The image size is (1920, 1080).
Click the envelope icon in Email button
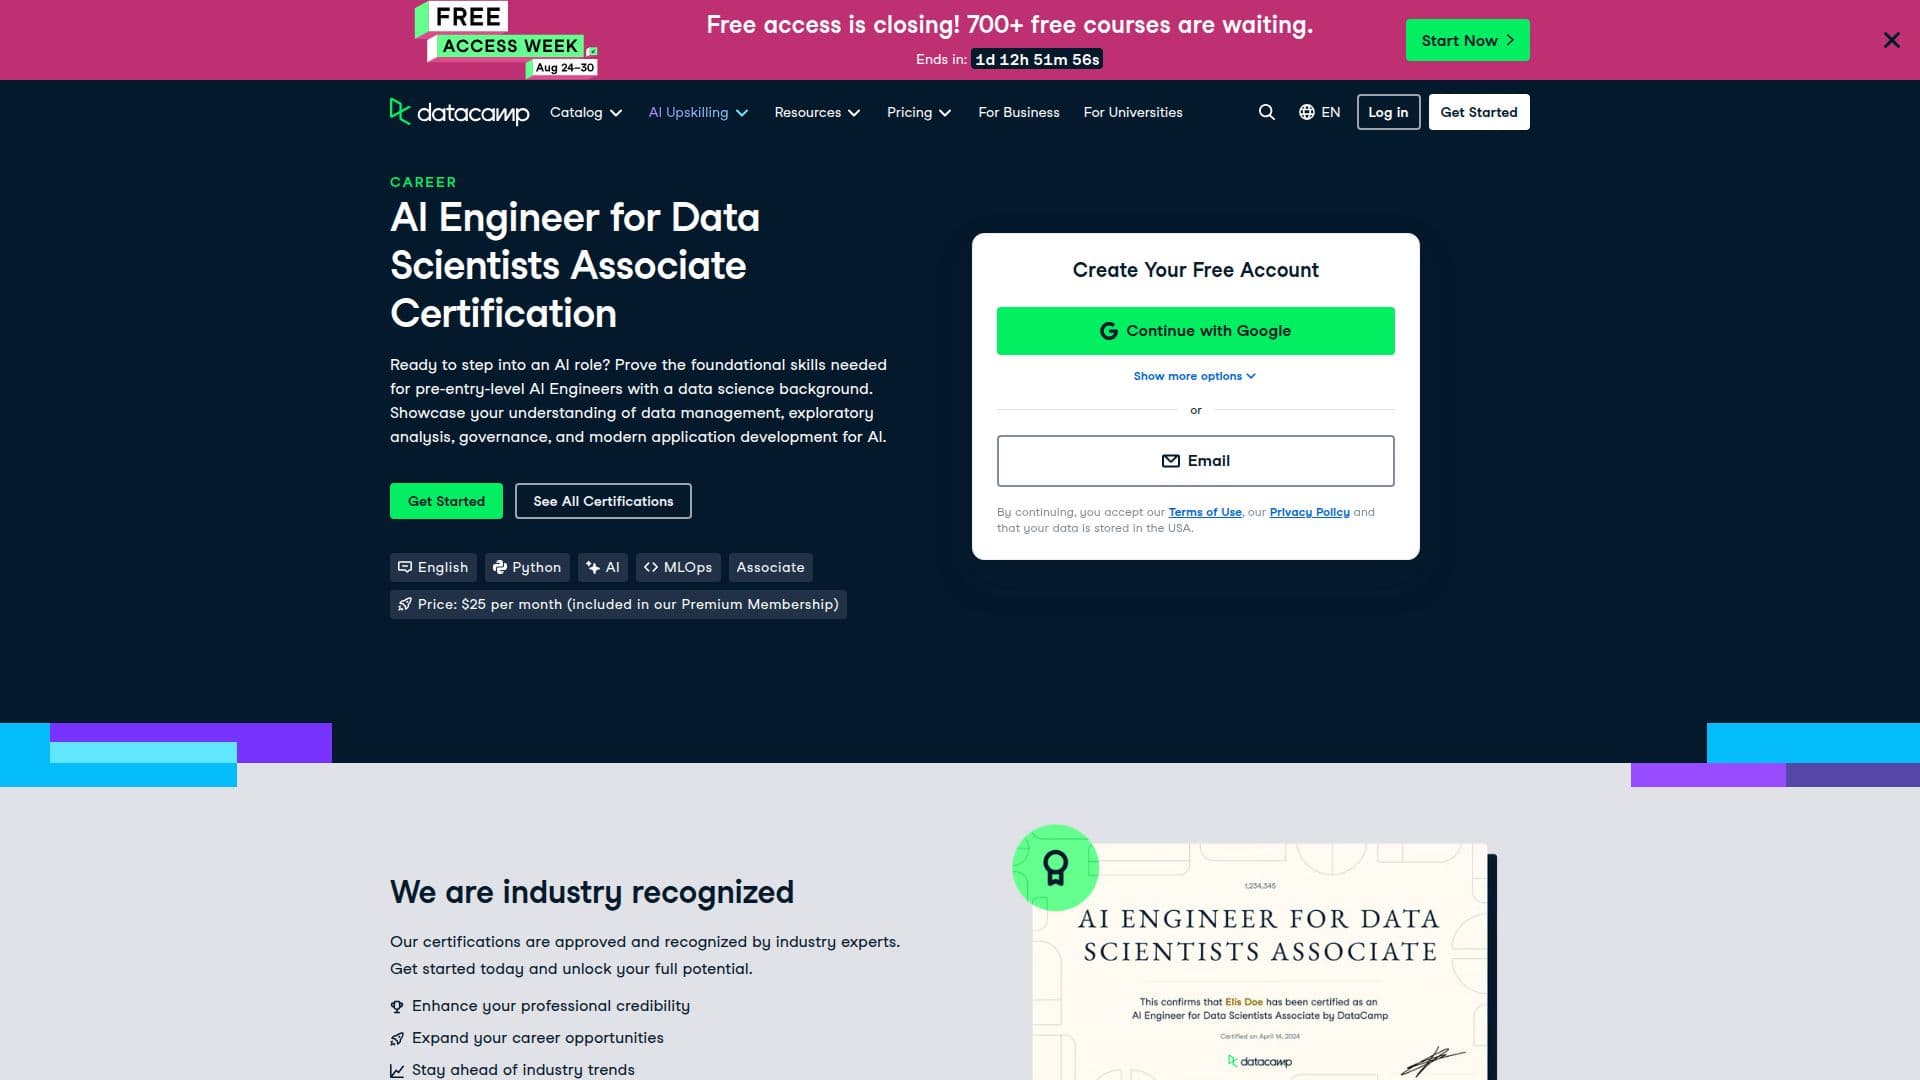coord(1170,461)
